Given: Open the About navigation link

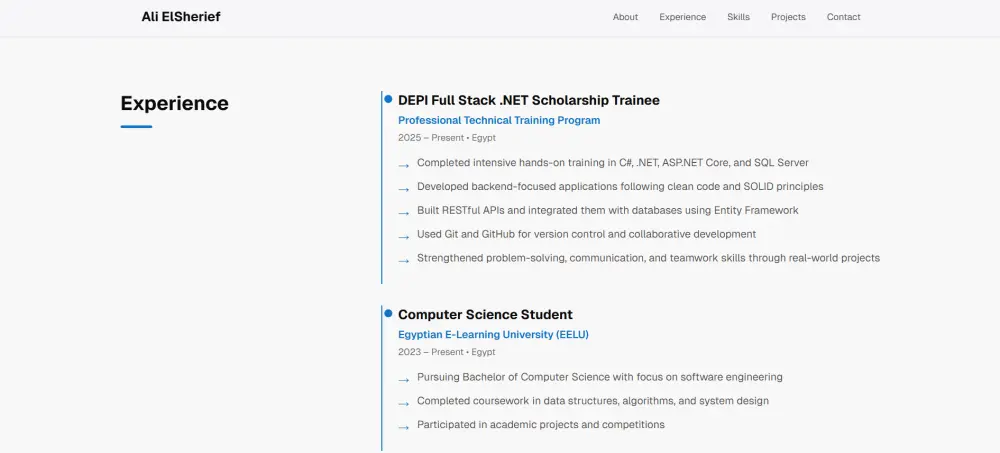Looking at the screenshot, I should tap(625, 17).
